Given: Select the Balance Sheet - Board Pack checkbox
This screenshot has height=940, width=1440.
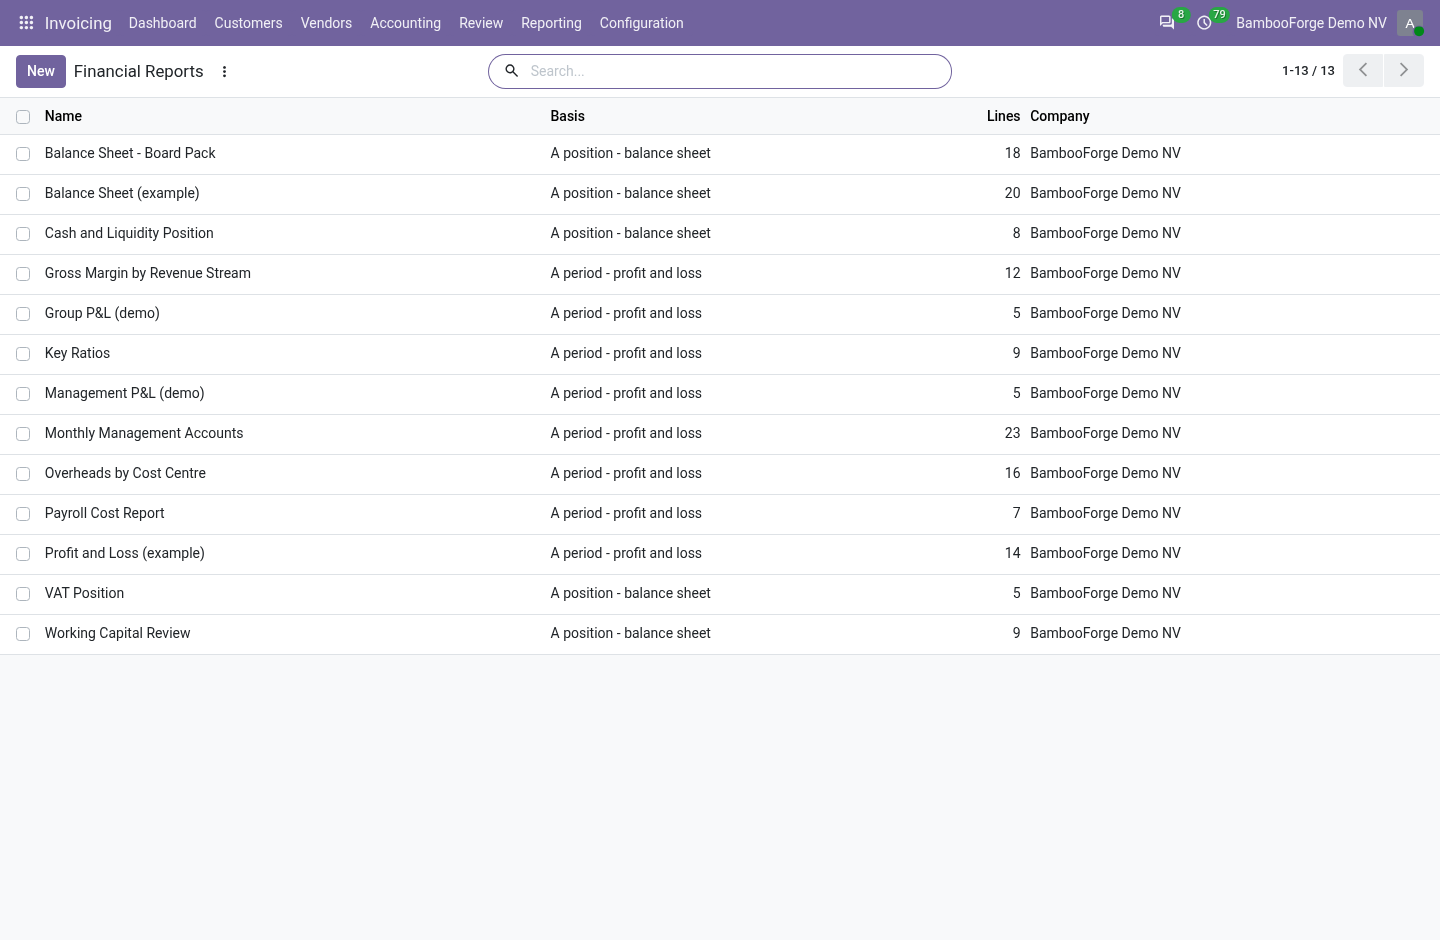Looking at the screenshot, I should pos(23,154).
